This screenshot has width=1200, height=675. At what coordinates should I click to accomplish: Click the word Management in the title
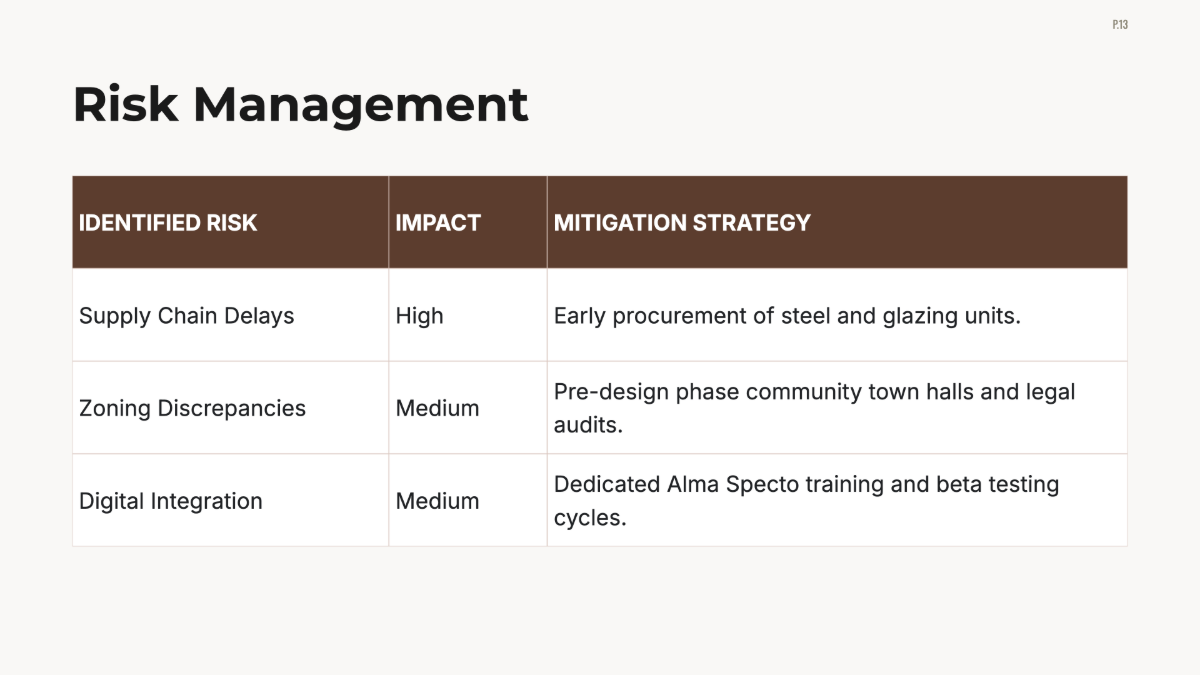[x=361, y=104]
